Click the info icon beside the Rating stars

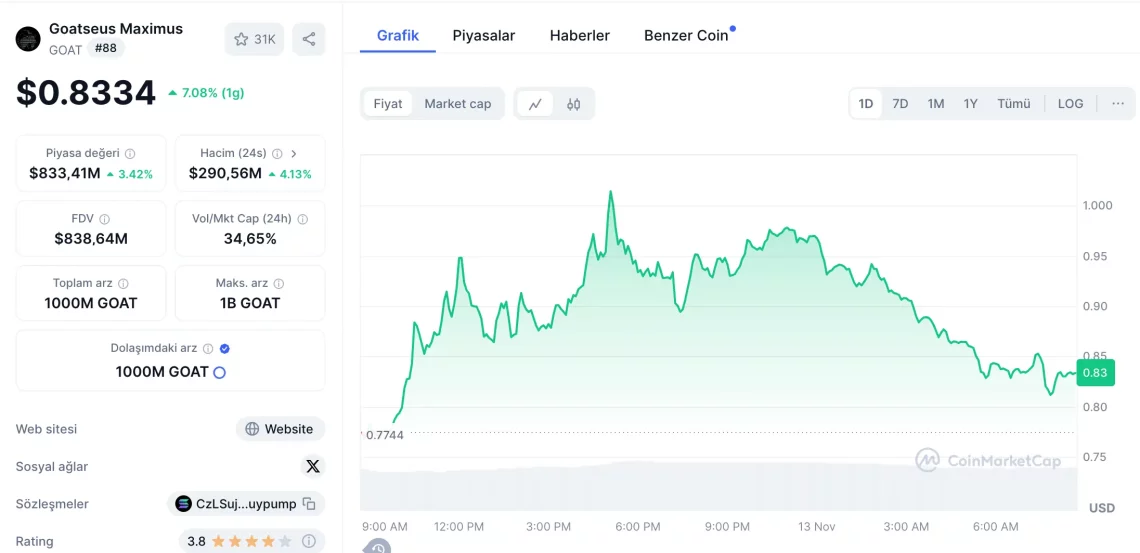click(308, 541)
